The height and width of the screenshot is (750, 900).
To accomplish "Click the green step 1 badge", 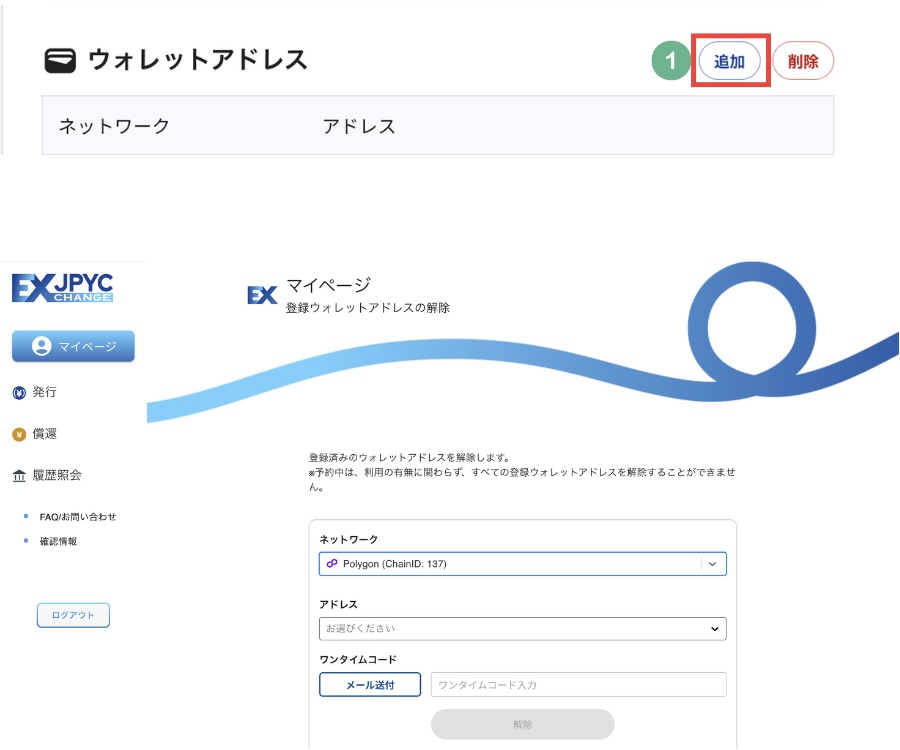I will pyautogui.click(x=671, y=61).
